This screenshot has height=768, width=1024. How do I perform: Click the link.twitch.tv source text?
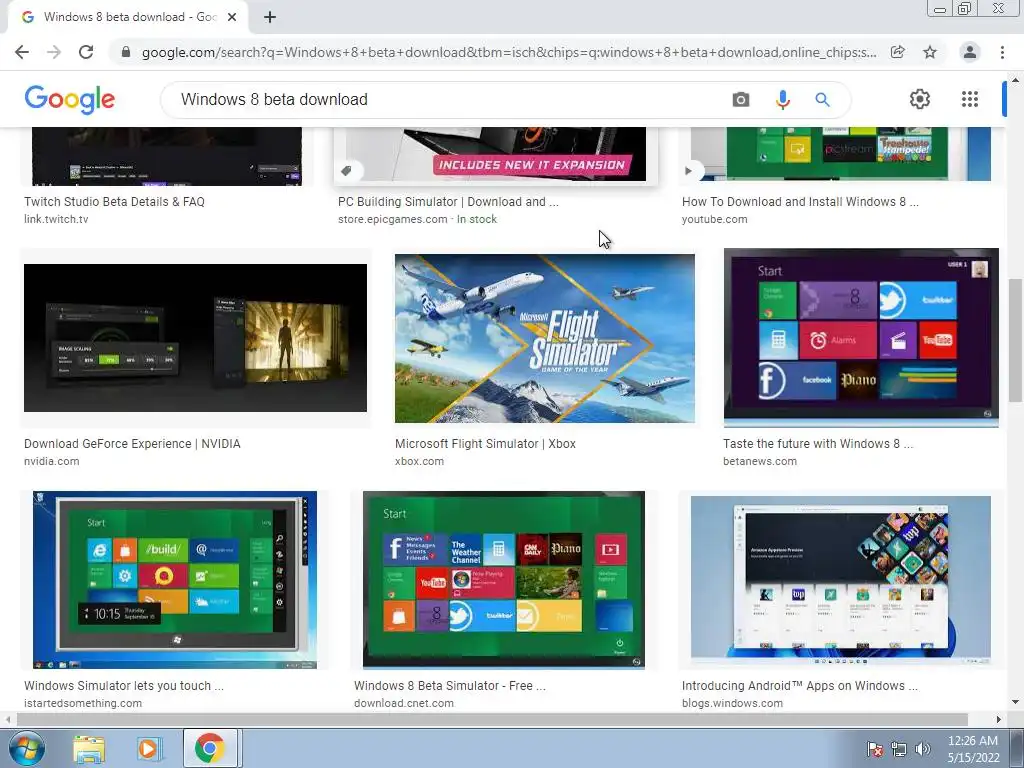(x=56, y=219)
